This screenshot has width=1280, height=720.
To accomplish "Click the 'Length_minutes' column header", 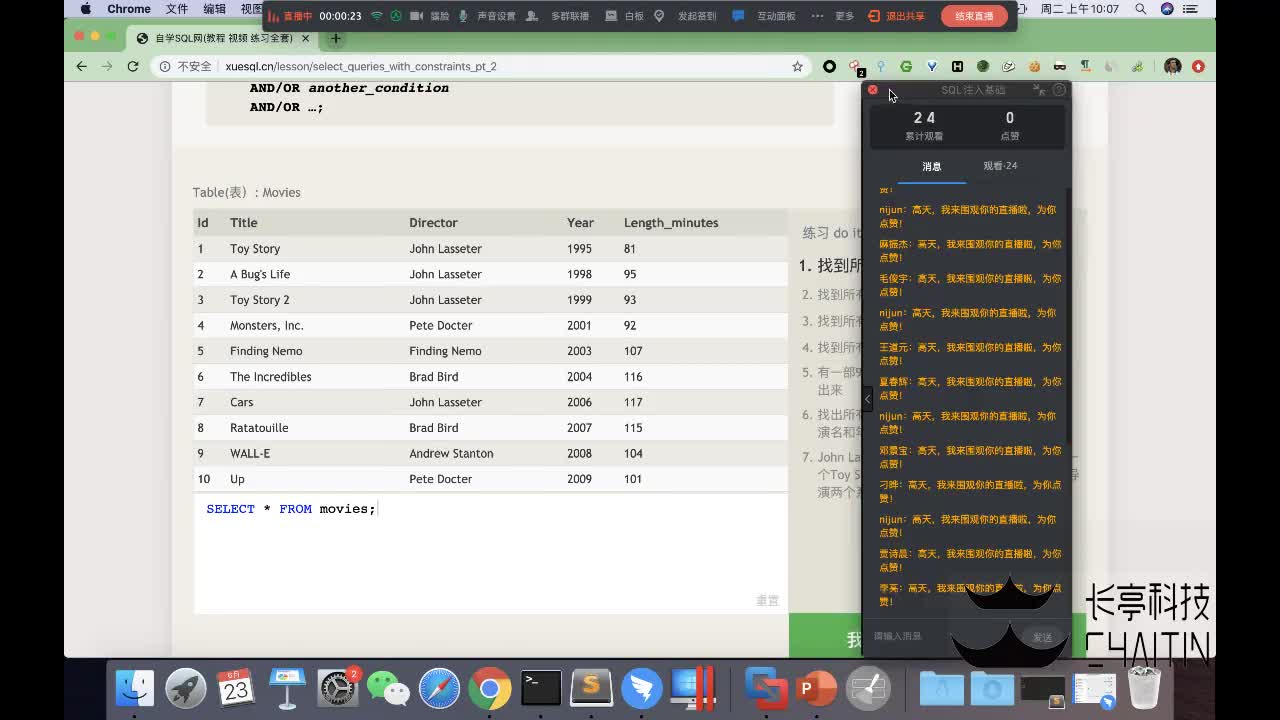I will [671, 223].
